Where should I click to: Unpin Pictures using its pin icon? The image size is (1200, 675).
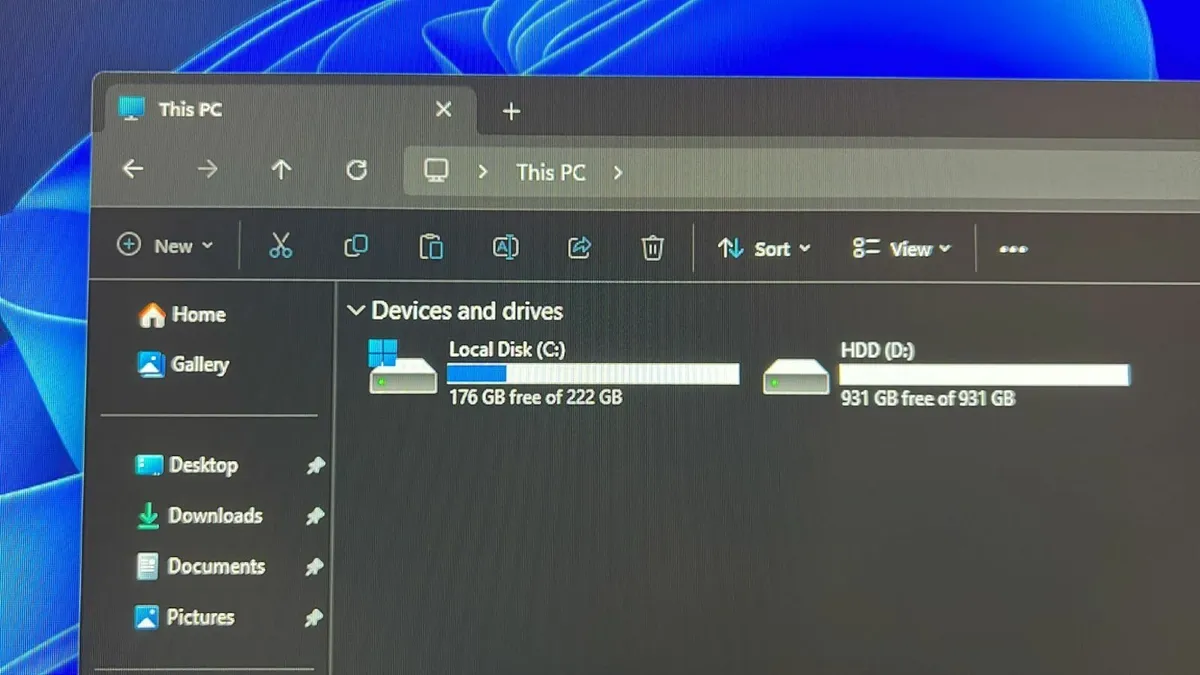pyautogui.click(x=315, y=617)
